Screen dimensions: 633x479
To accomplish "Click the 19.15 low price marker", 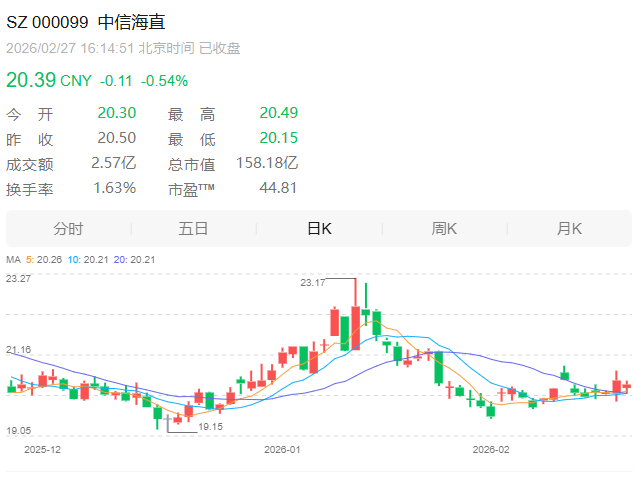I will click(210, 427).
